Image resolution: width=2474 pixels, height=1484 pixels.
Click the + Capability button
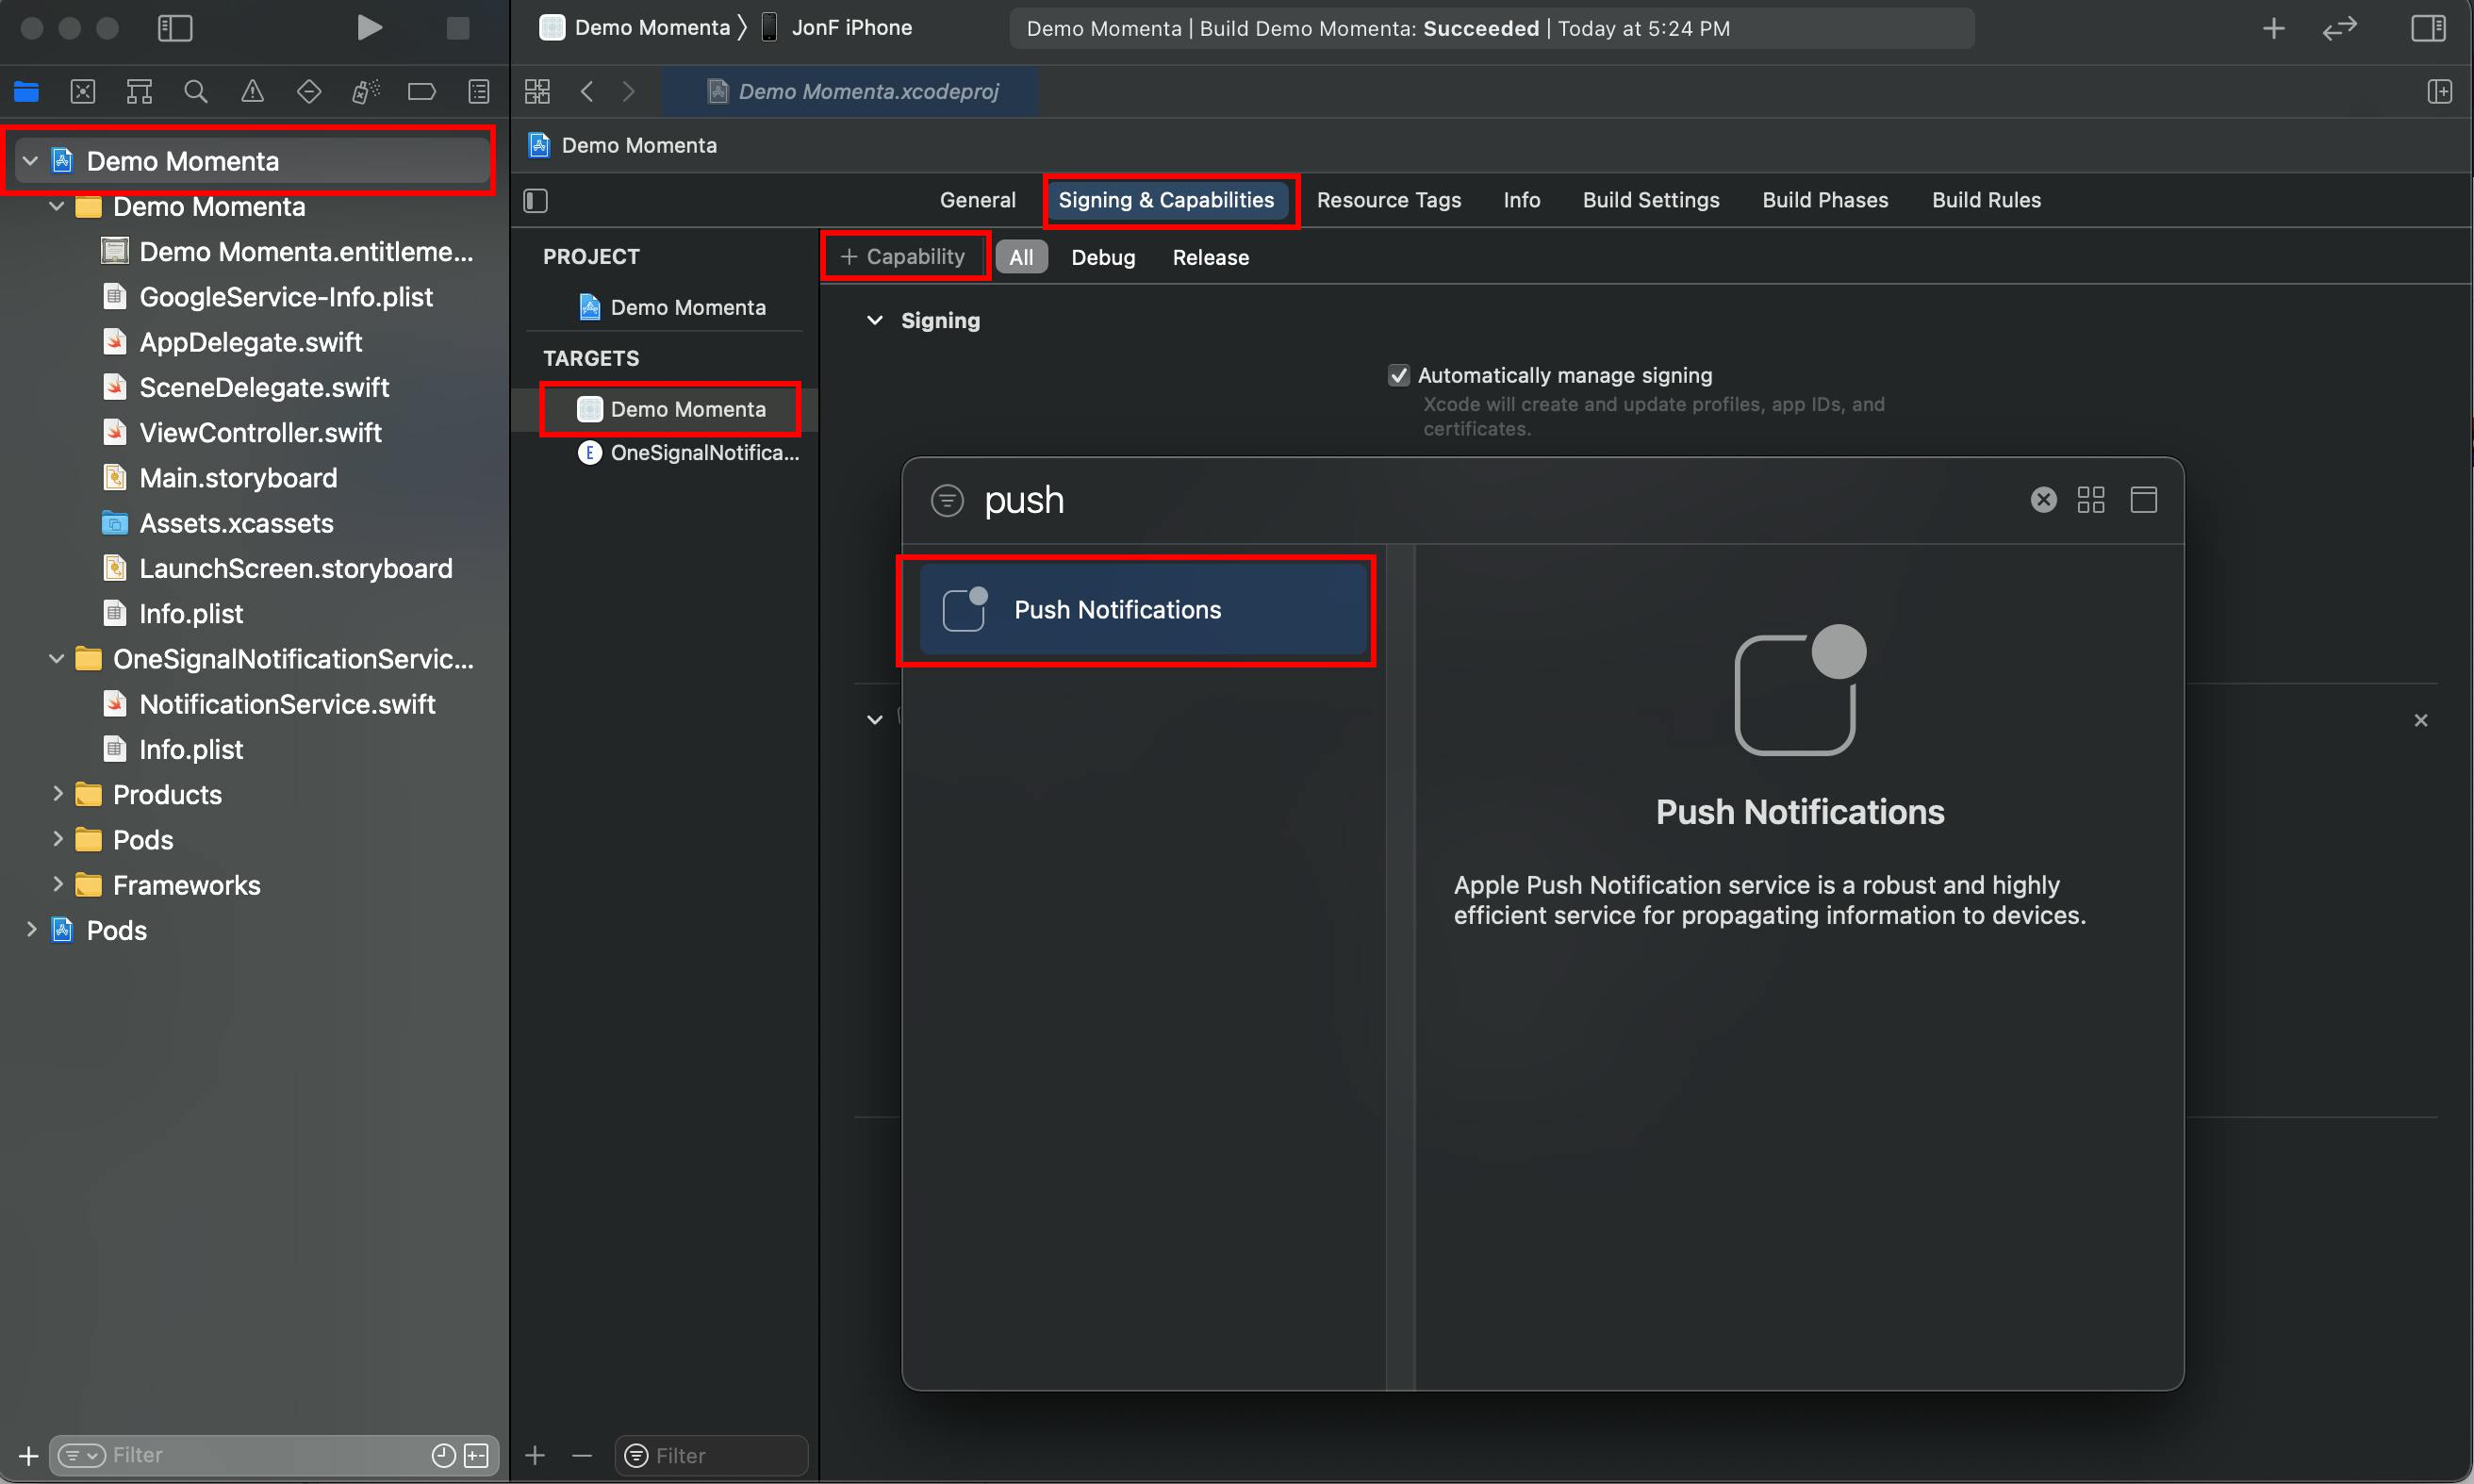coord(903,257)
